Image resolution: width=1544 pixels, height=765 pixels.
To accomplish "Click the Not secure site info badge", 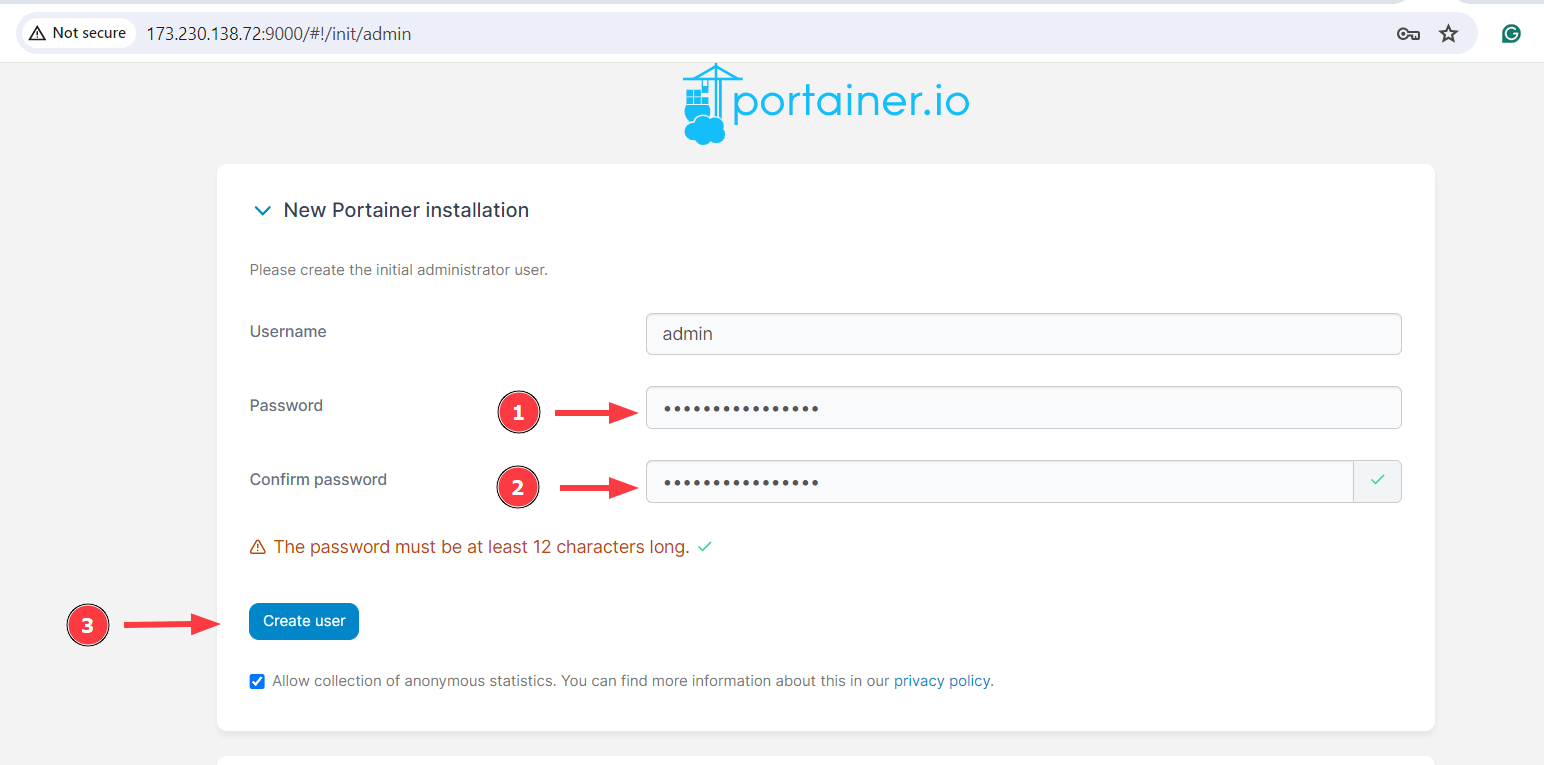I will [x=78, y=33].
